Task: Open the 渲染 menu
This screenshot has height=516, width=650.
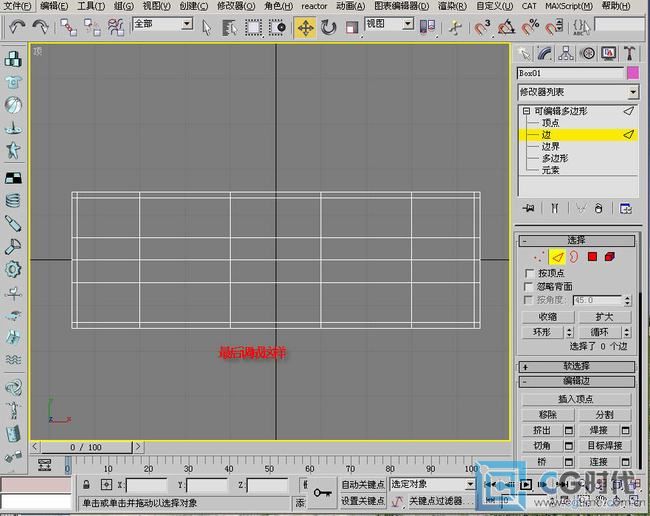Action: (x=452, y=6)
